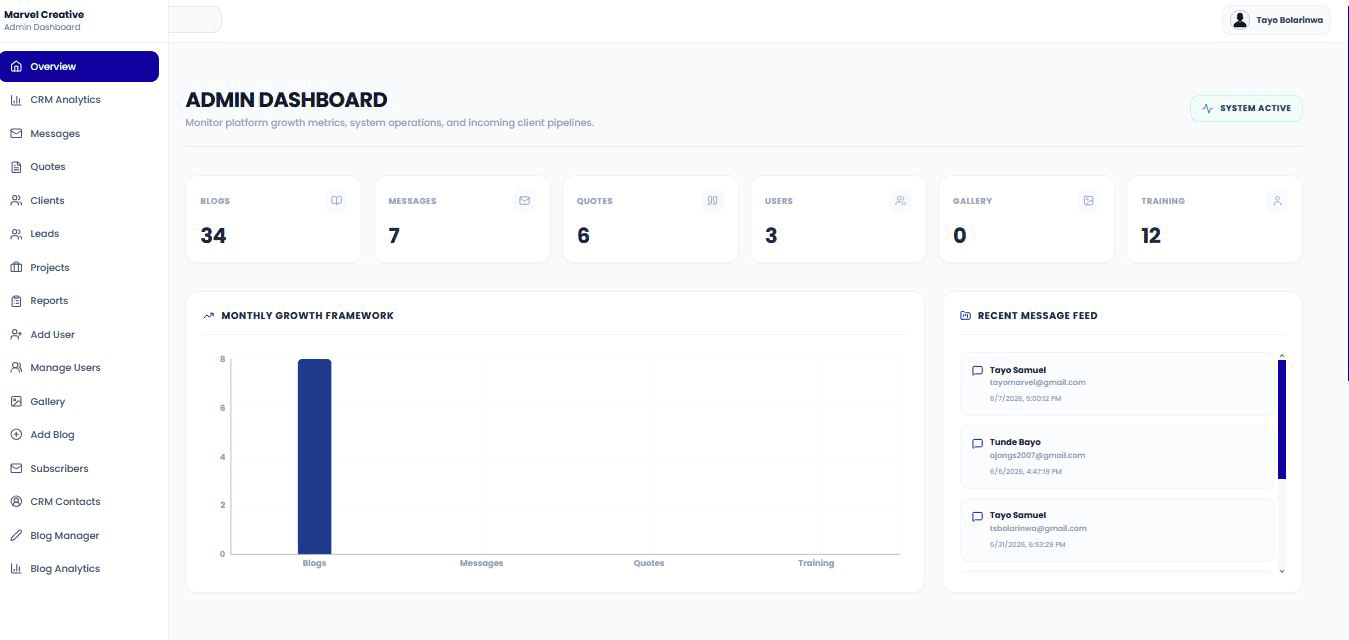Open the Overview menu item
1349x640 pixels.
point(79,67)
